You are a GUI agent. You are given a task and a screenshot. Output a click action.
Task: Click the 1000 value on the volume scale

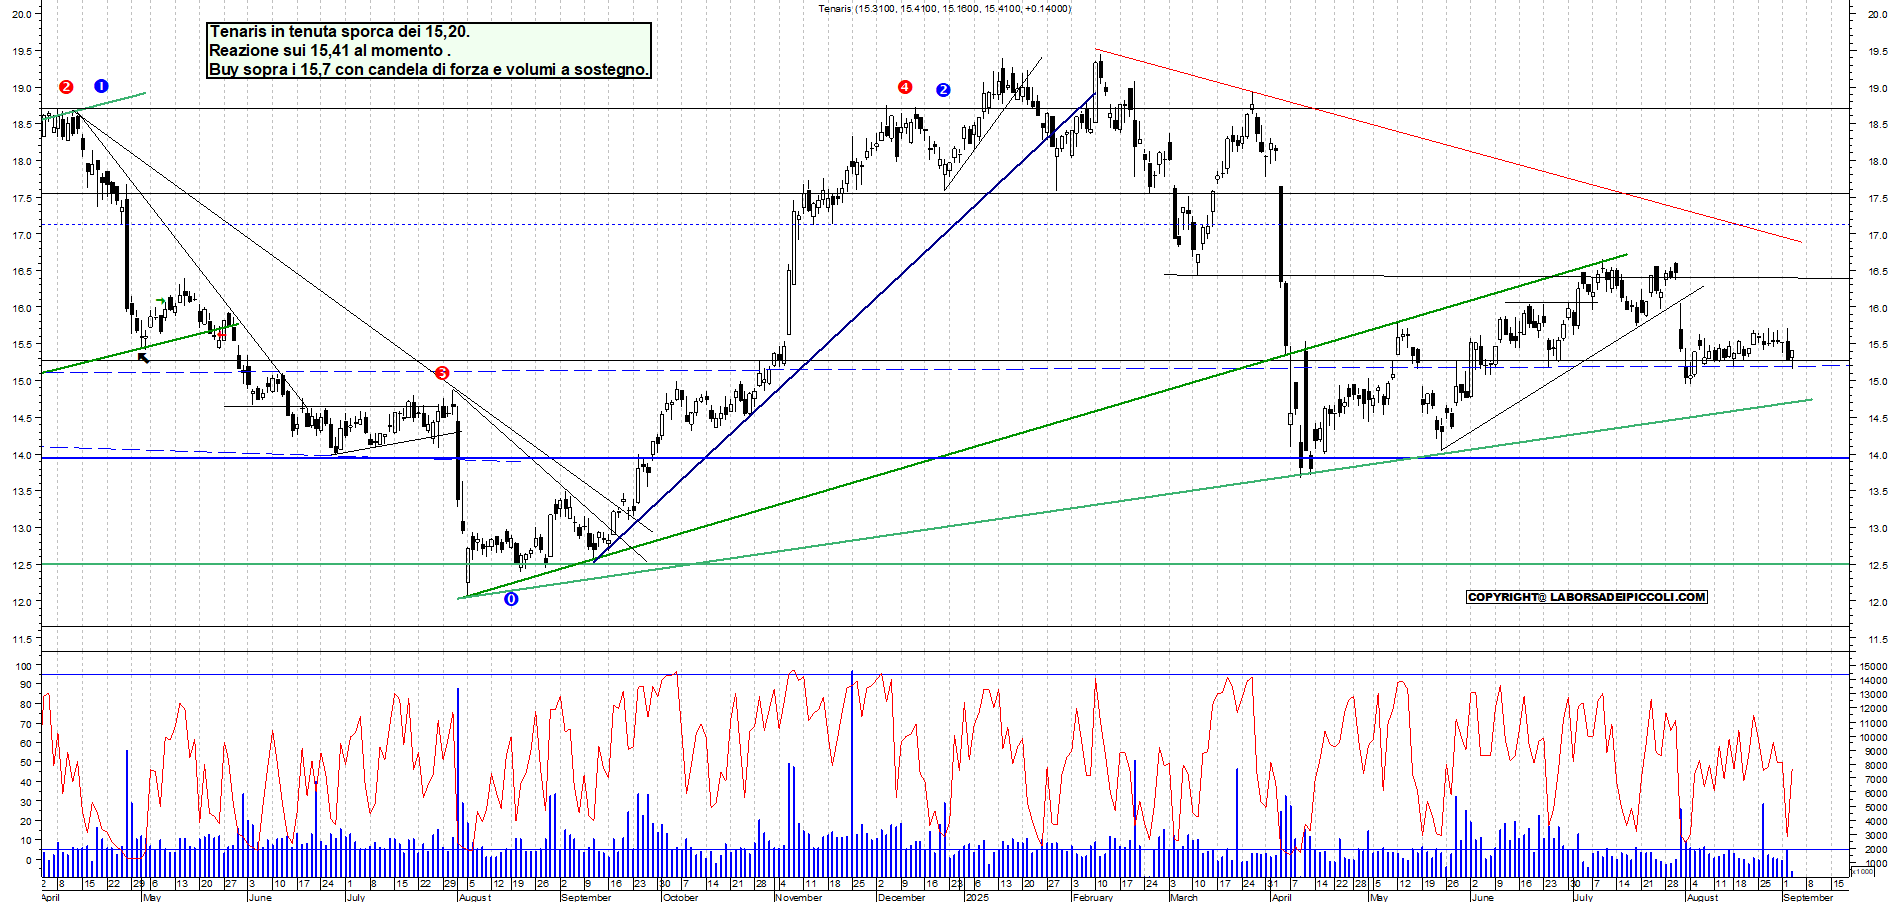(x=1878, y=863)
